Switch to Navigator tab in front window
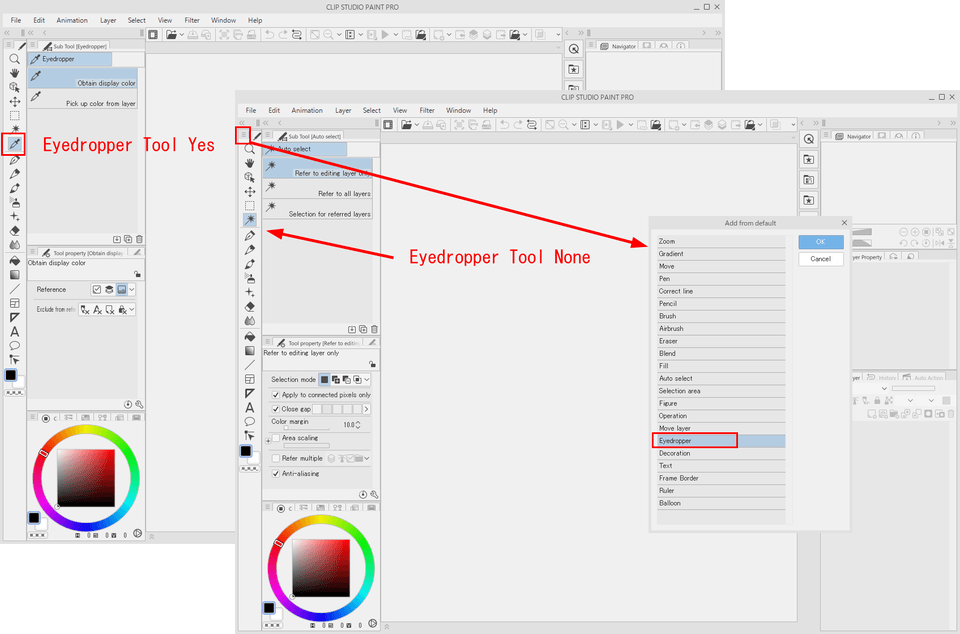The width and height of the screenshot is (960, 634). click(853, 136)
